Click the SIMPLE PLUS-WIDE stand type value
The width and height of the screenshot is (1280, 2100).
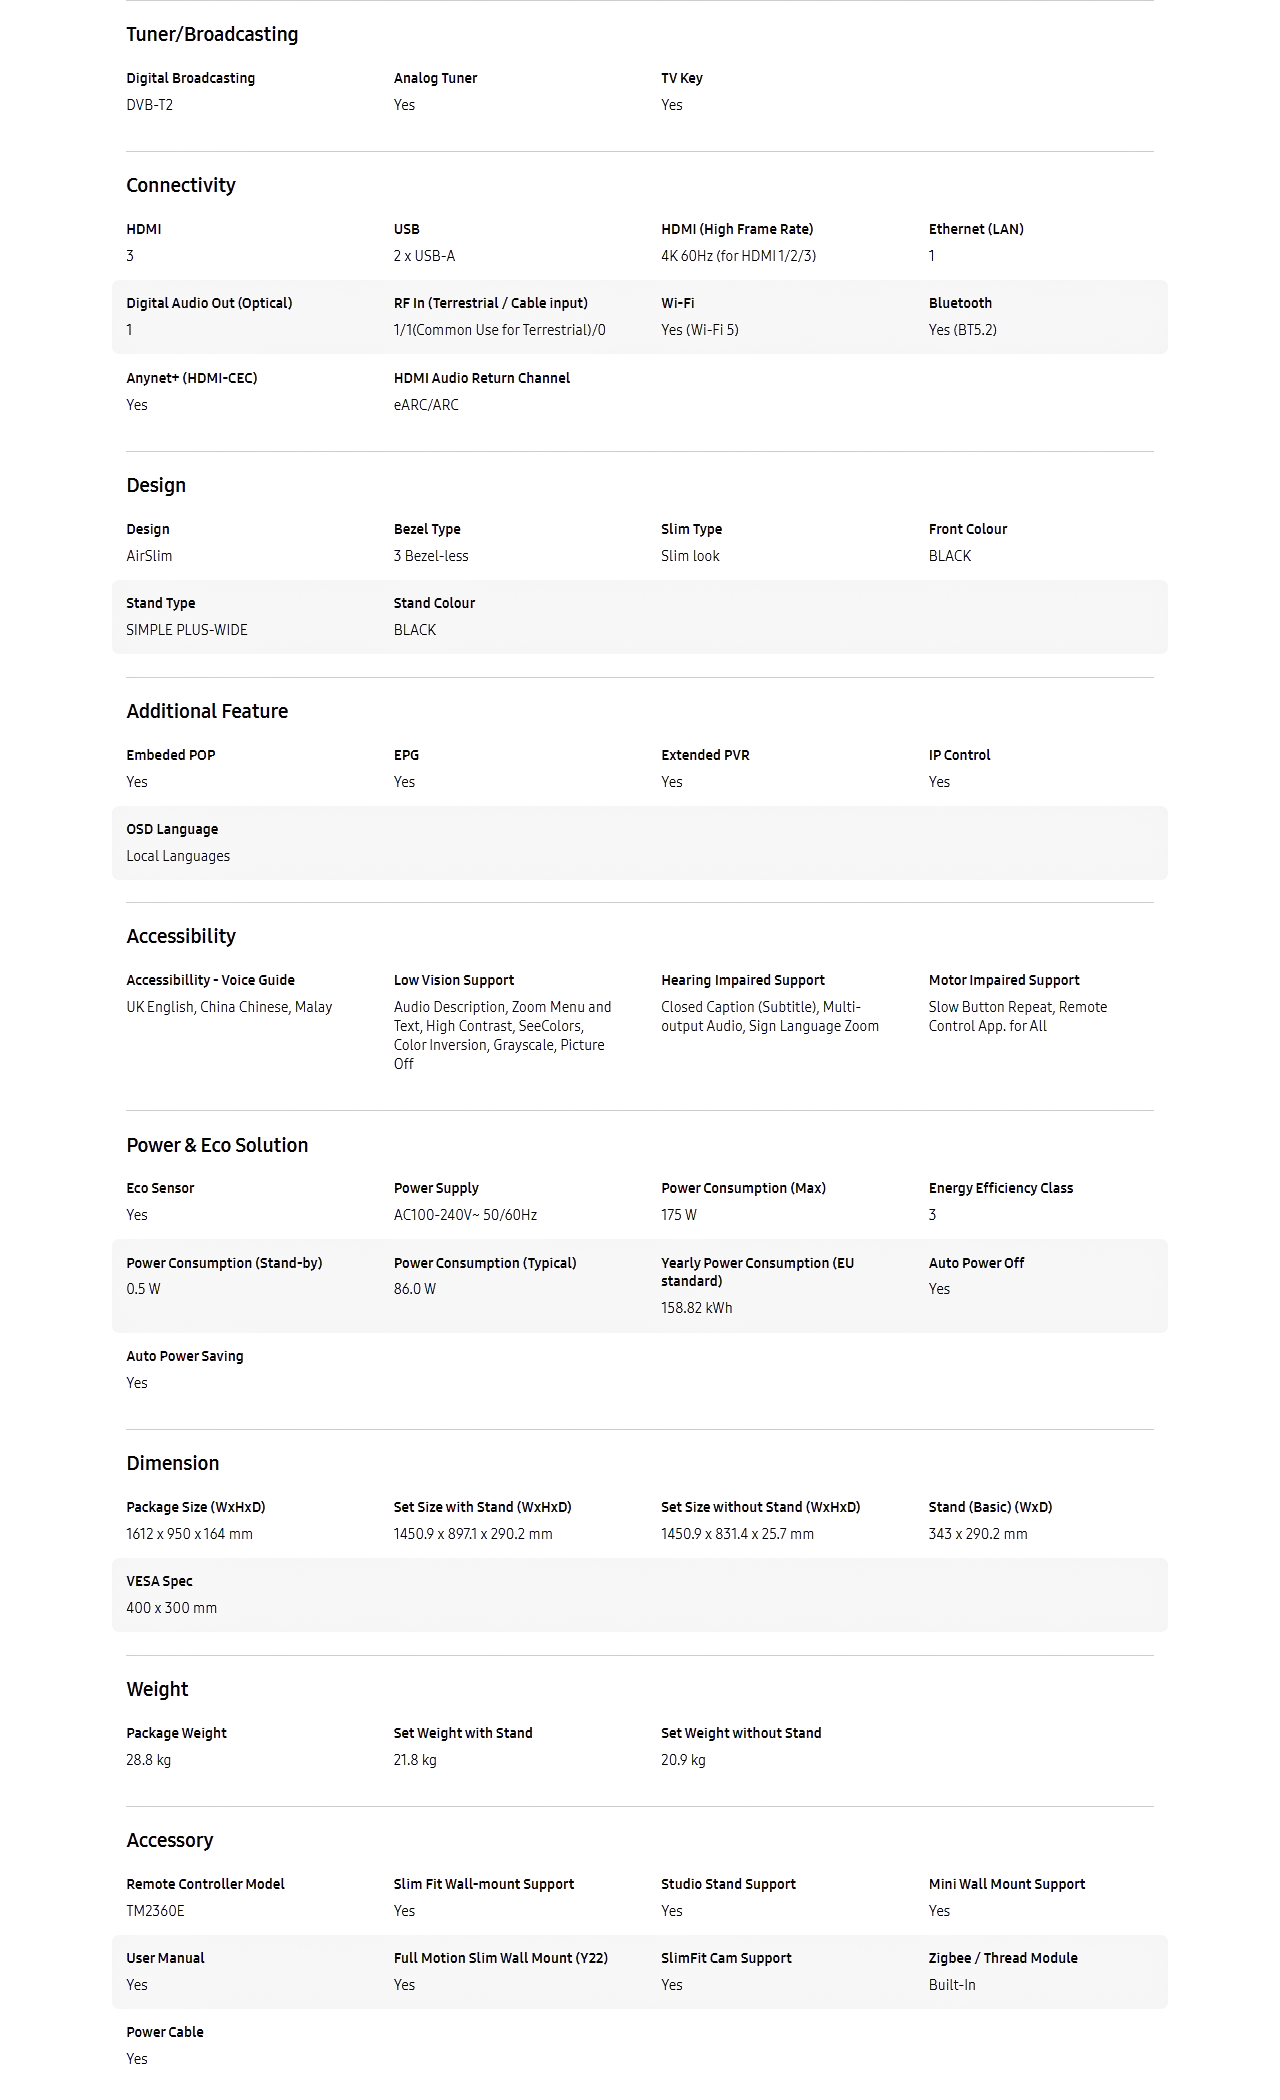[187, 630]
